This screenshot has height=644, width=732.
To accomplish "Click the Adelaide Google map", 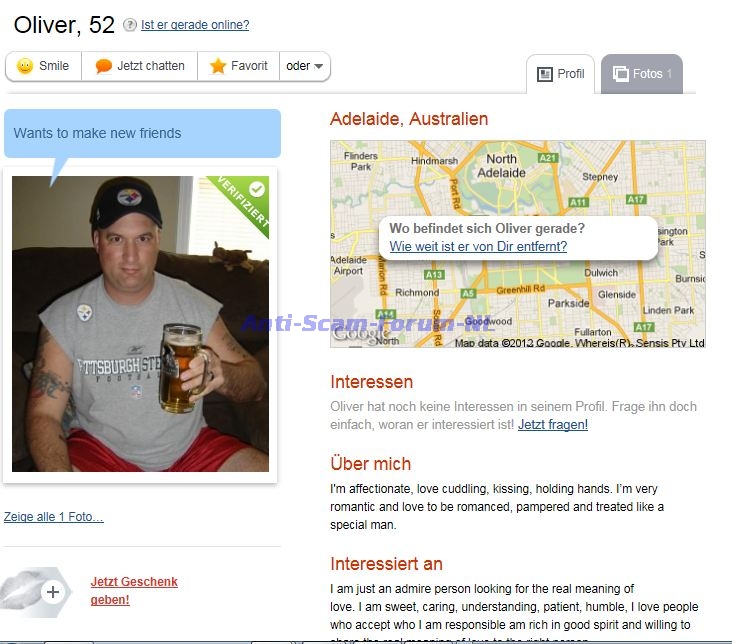I will 518,244.
